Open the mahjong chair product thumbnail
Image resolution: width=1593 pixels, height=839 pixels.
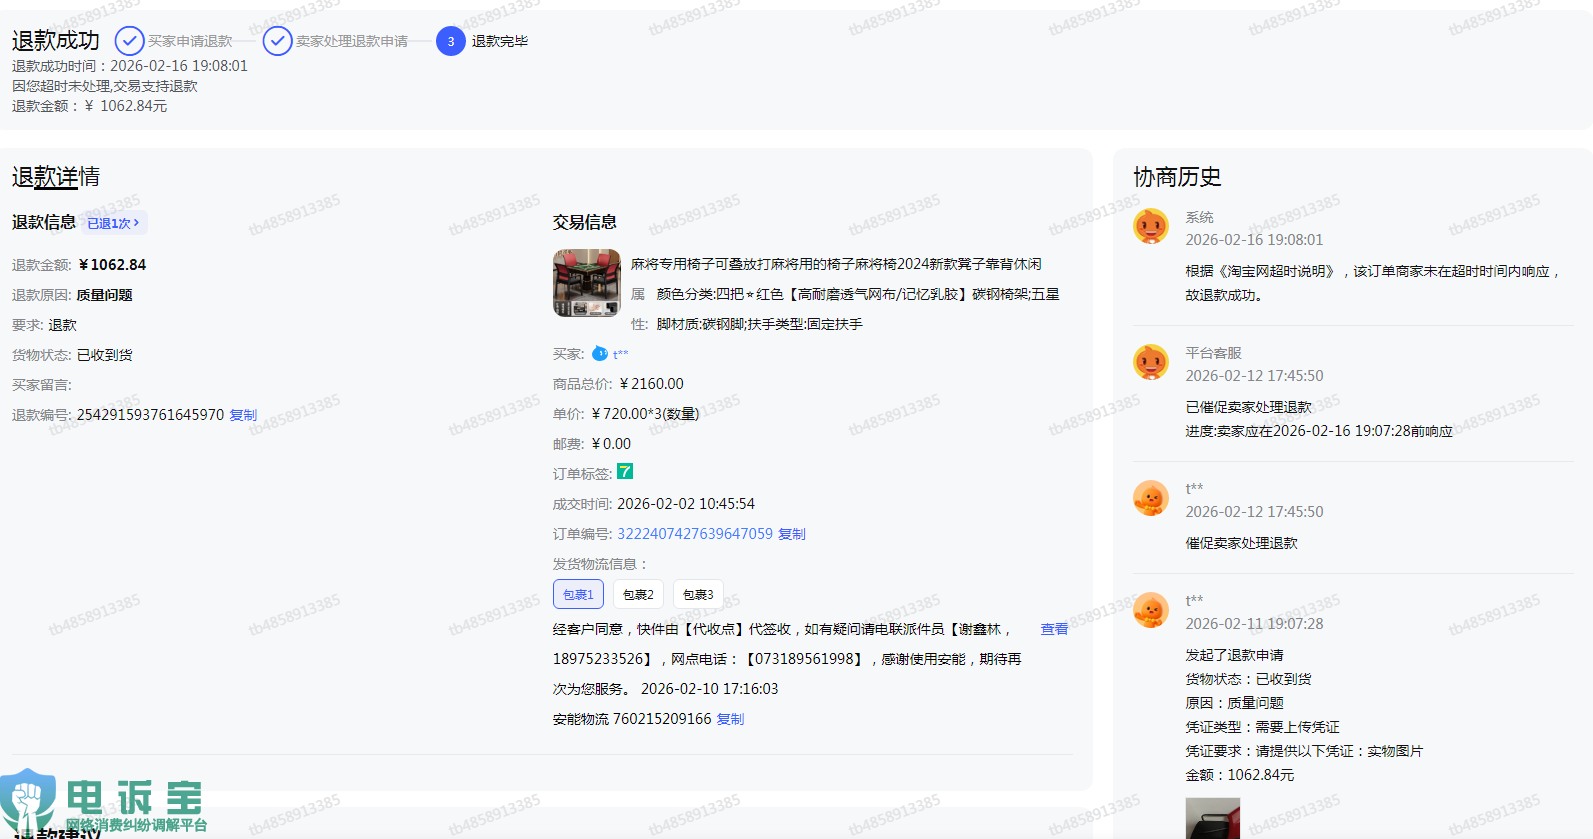(587, 283)
